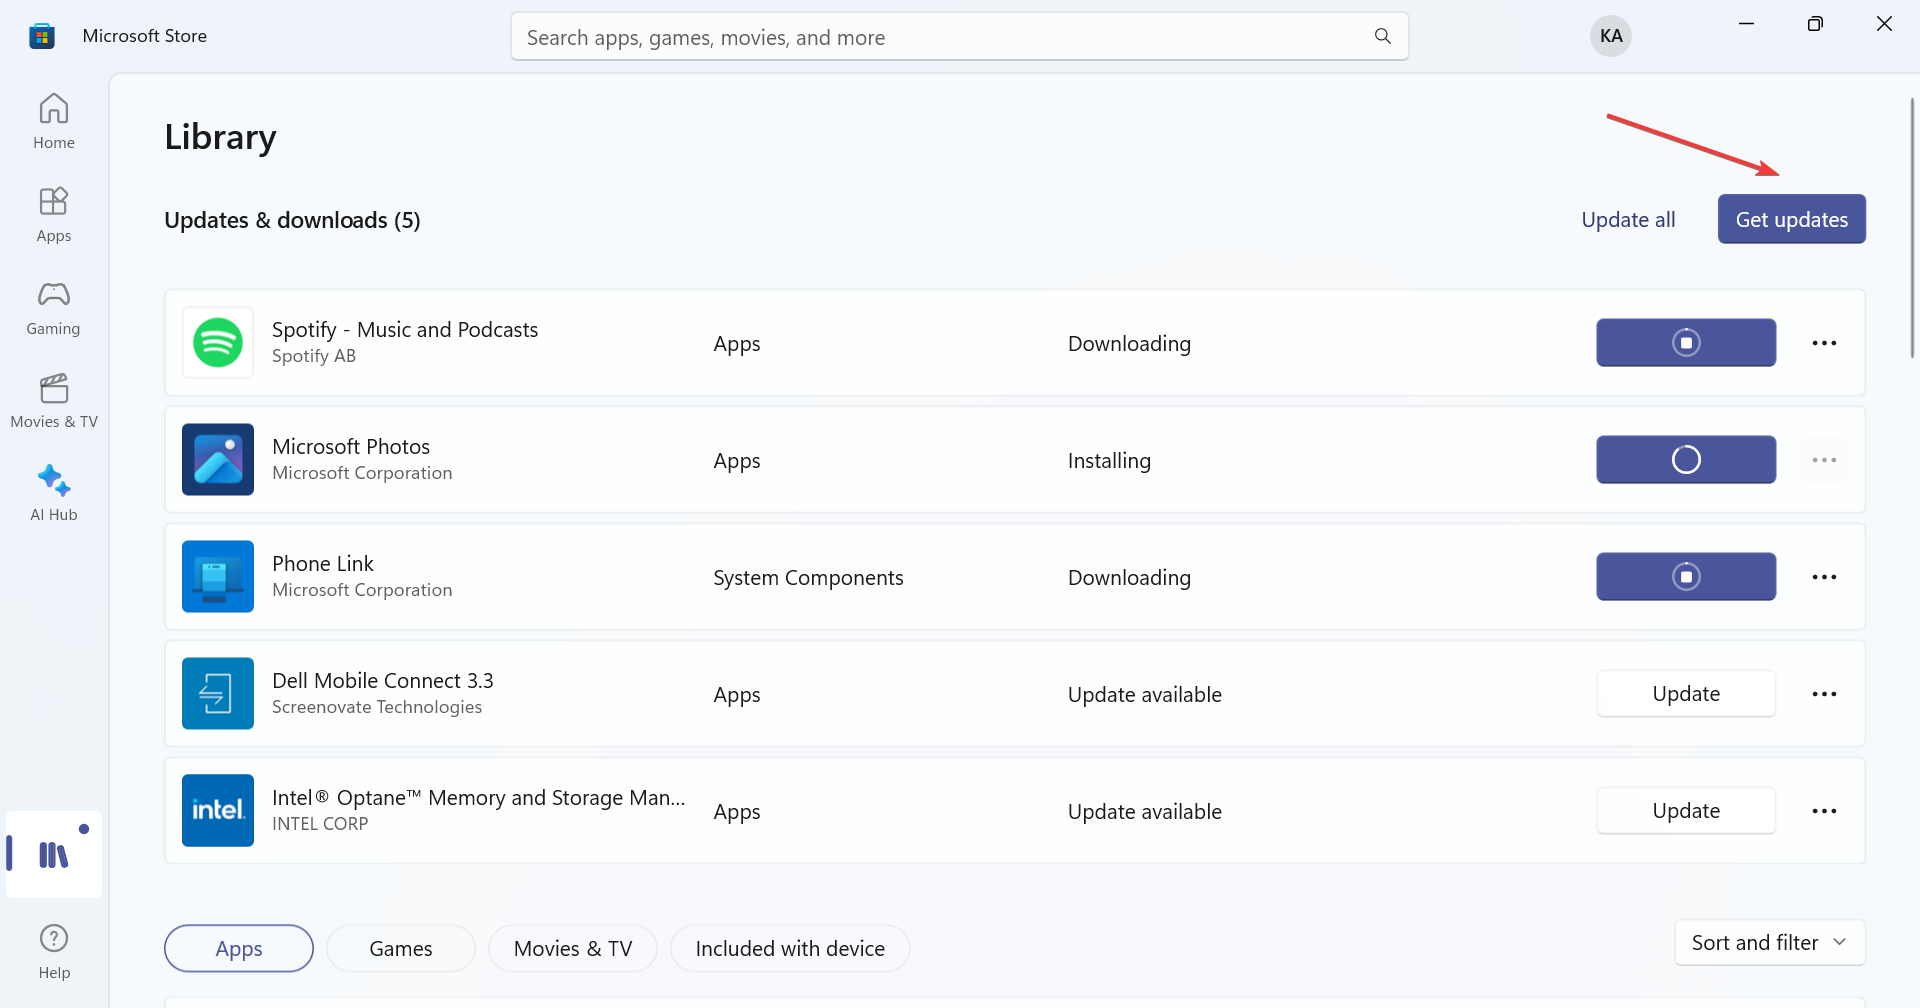Click Downloading status for Spotify
Image resolution: width=1920 pixels, height=1008 pixels.
point(1129,344)
